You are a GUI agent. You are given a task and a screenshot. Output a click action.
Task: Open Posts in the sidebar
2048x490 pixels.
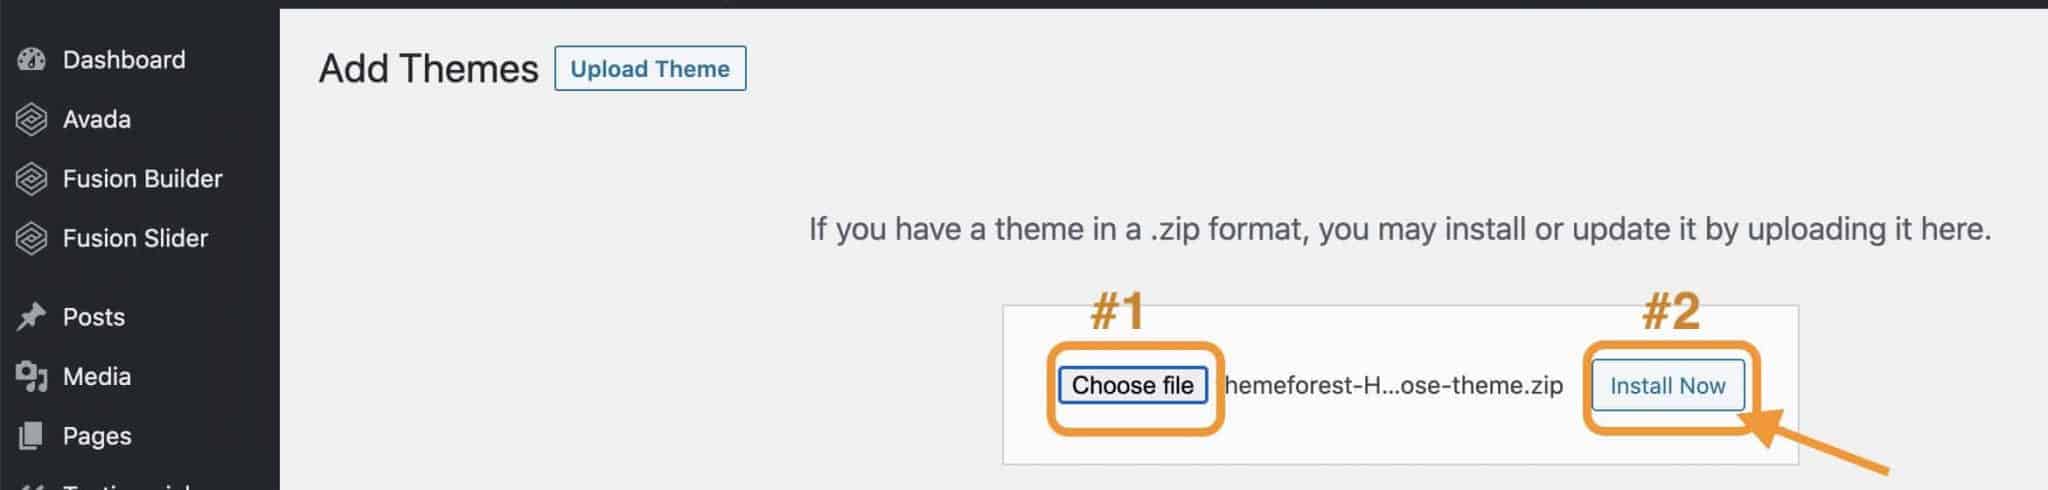[x=93, y=317]
